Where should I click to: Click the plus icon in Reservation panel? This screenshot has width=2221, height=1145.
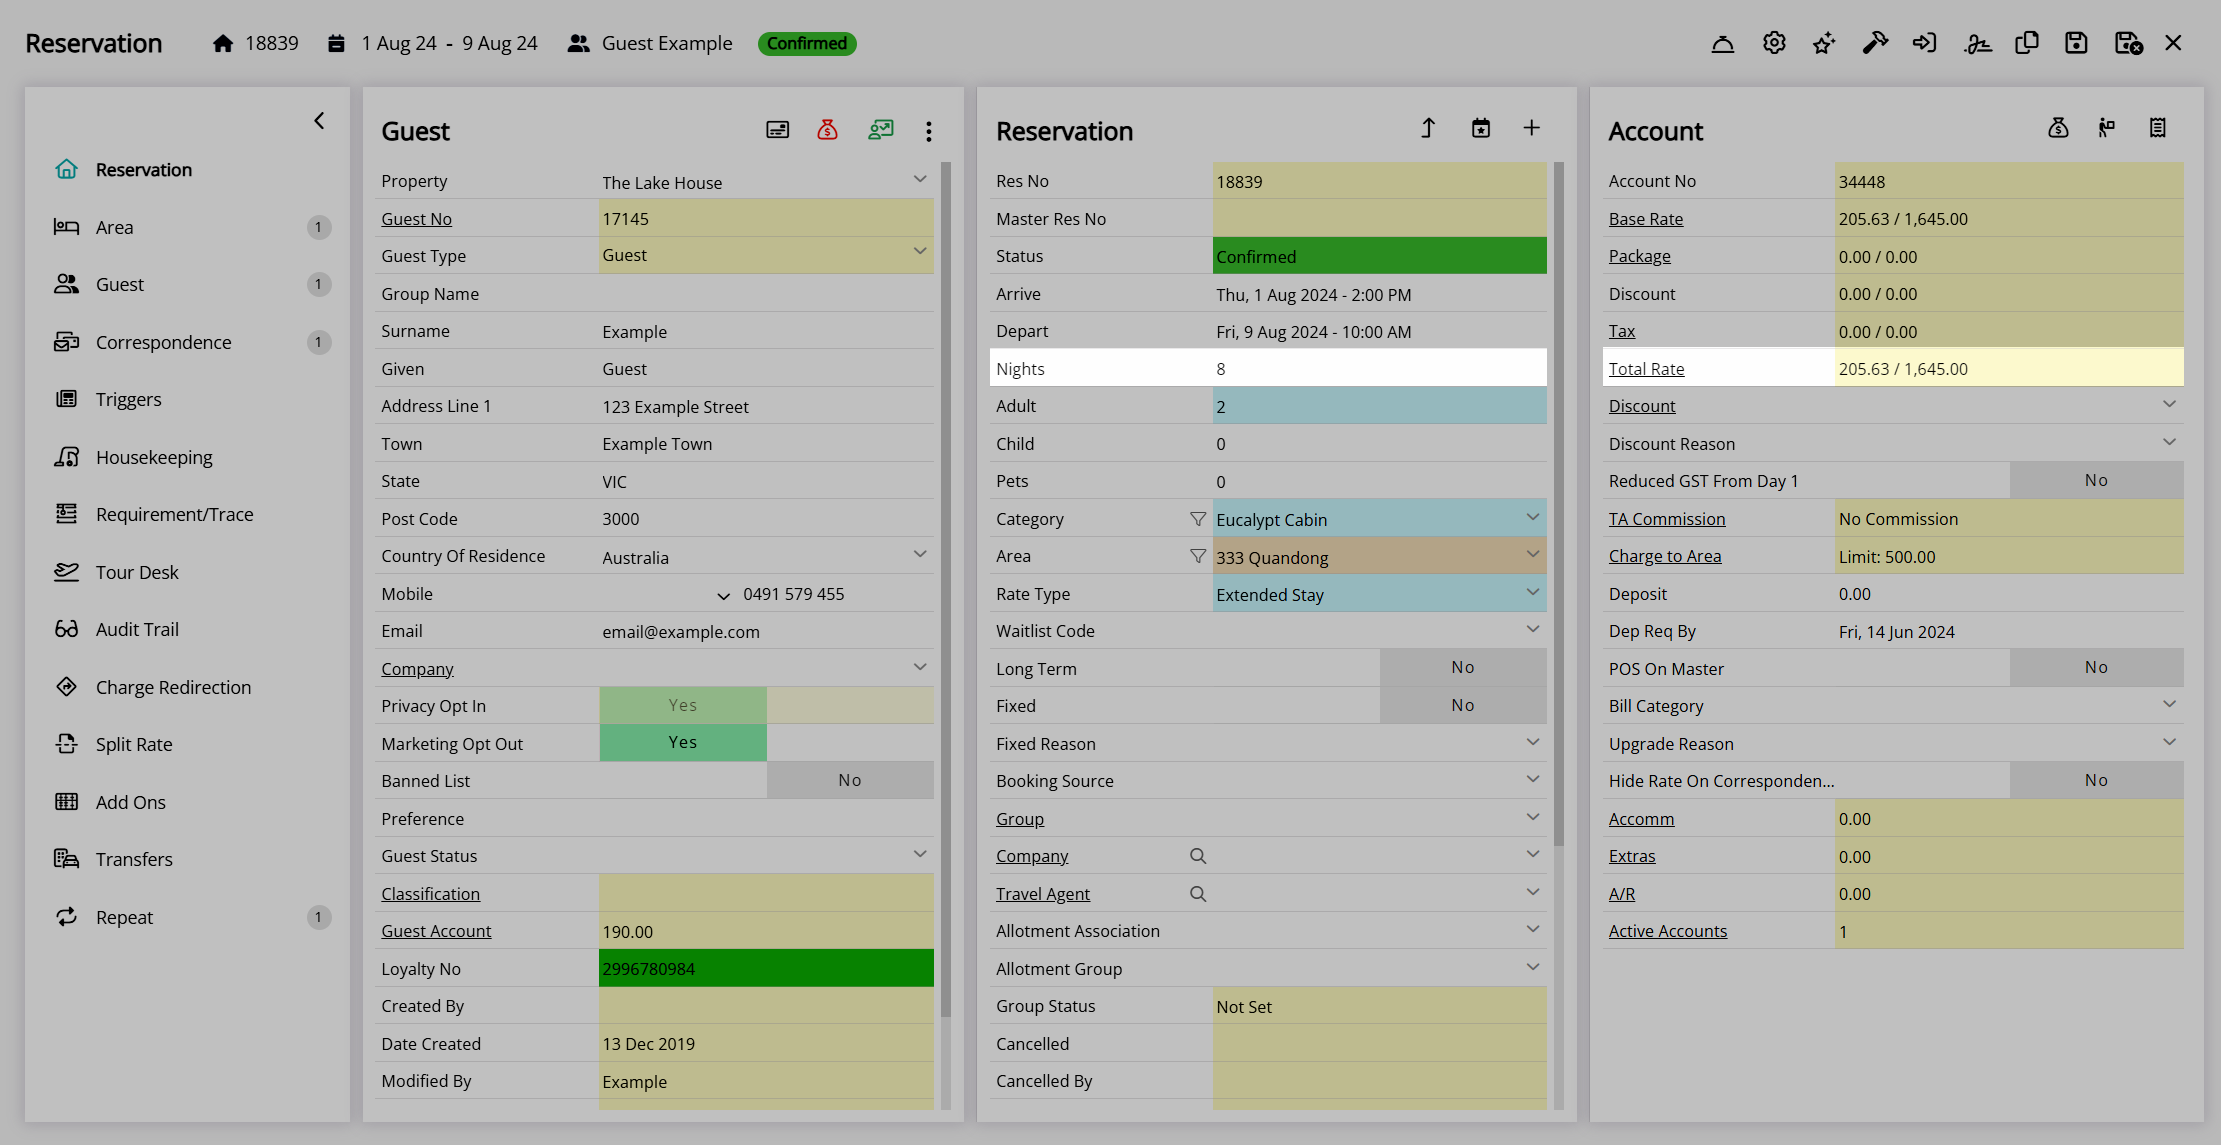coord(1531,128)
